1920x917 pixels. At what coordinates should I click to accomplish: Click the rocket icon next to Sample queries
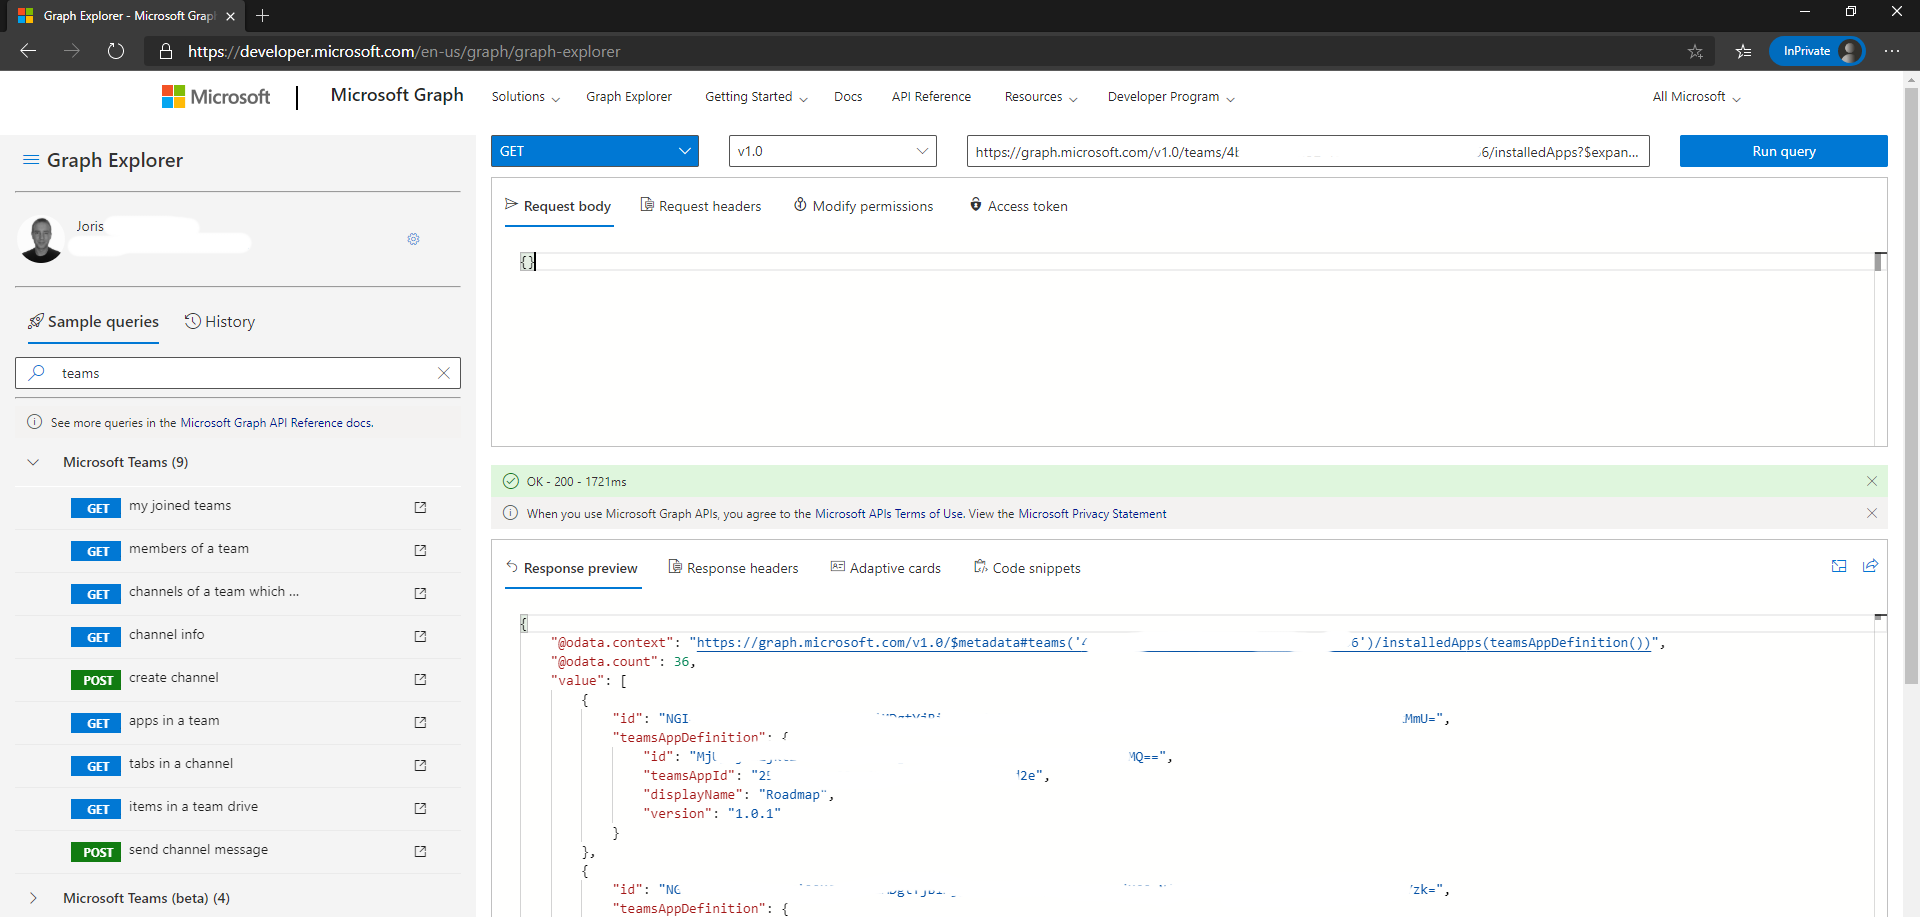pos(36,321)
